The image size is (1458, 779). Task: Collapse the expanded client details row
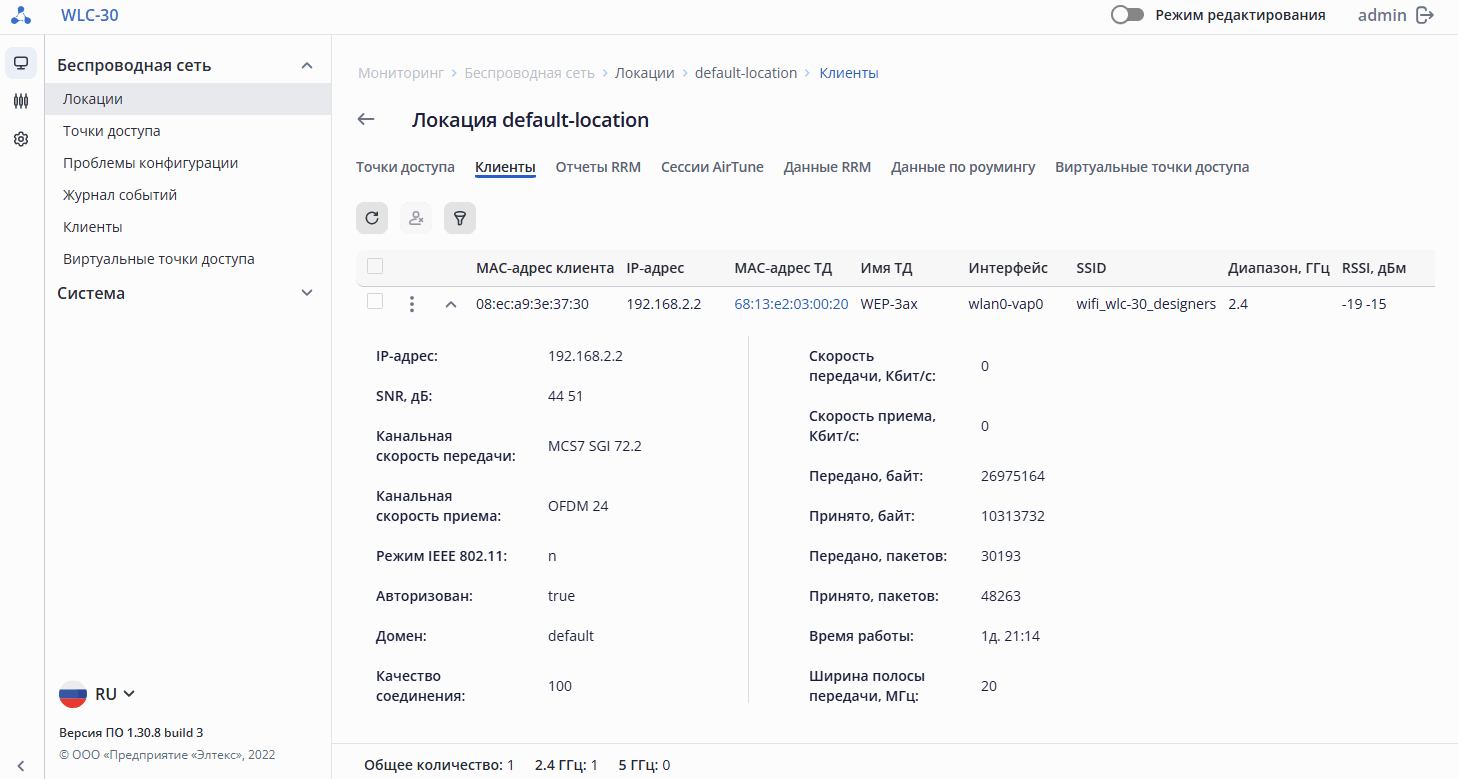pos(451,304)
